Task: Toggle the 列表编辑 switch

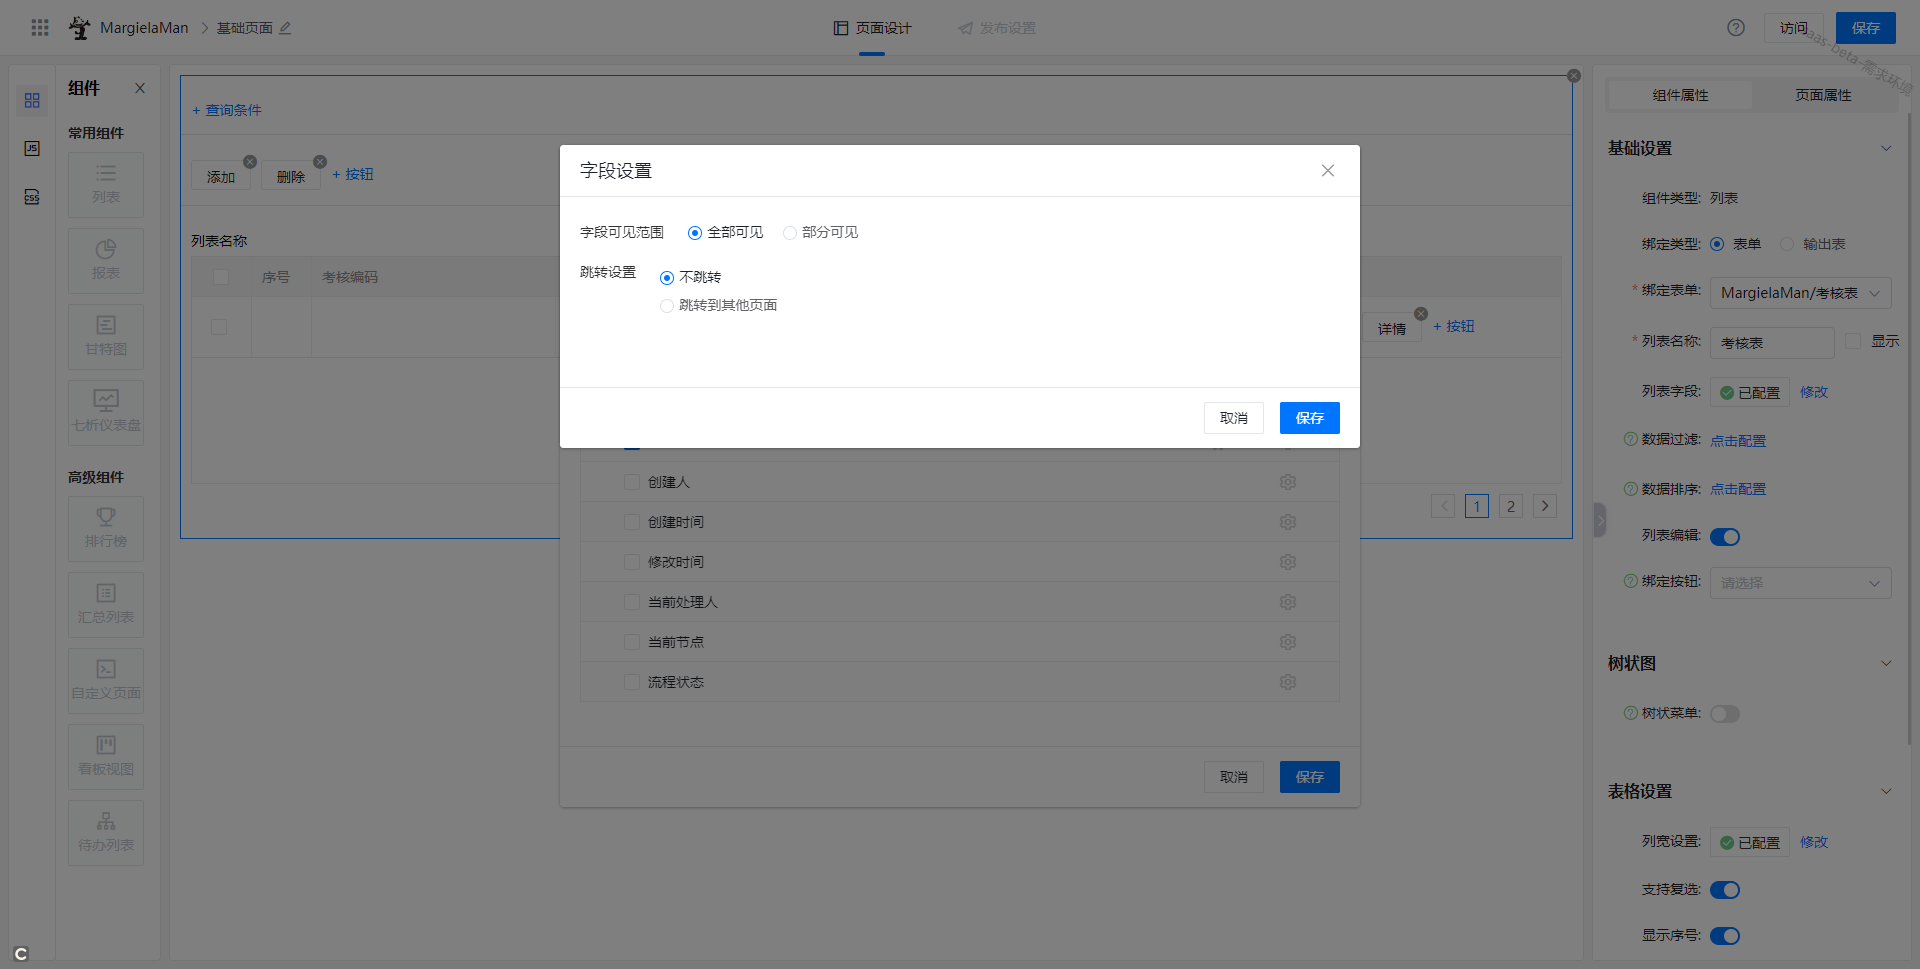Action: (x=1725, y=537)
